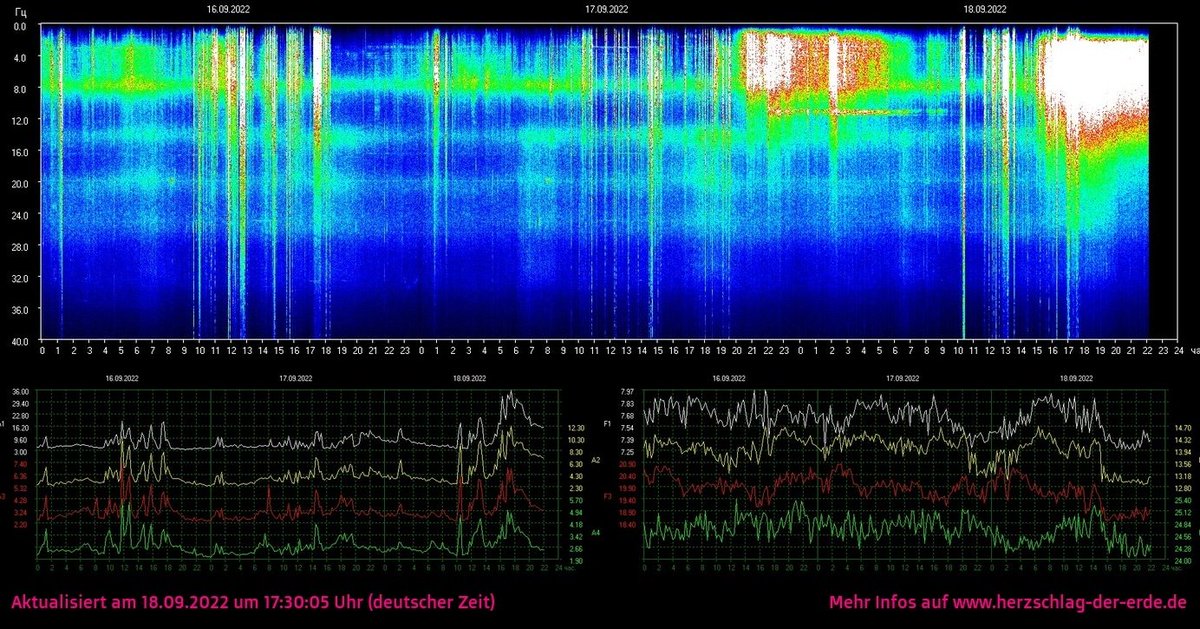
Task: Select the F3 channel label
Action: pos(608,495)
